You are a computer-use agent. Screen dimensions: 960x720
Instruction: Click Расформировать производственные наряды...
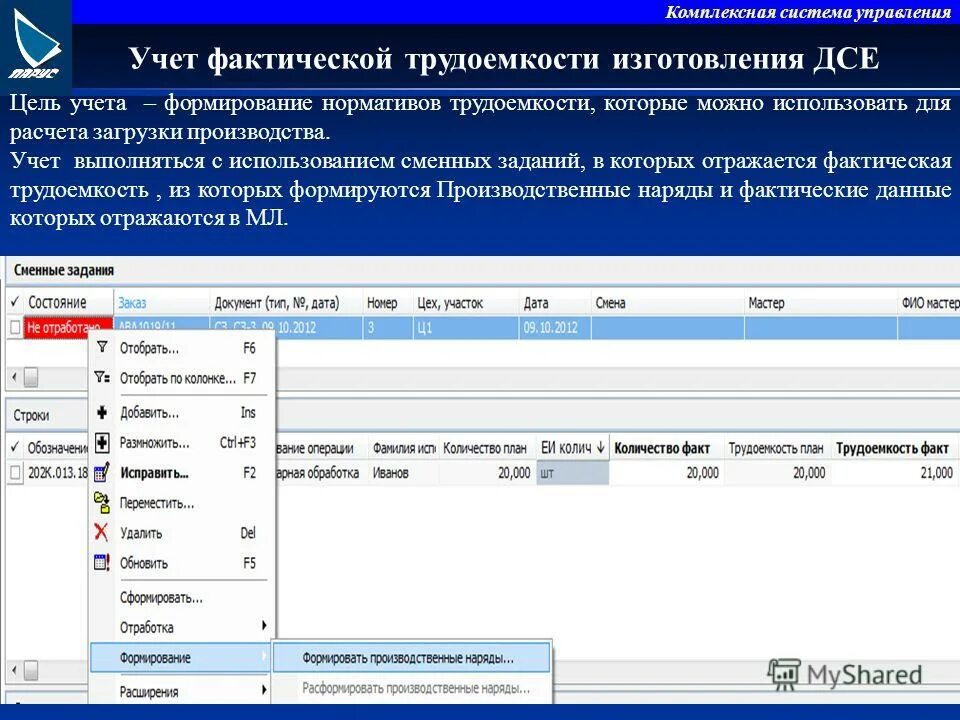[411, 688]
